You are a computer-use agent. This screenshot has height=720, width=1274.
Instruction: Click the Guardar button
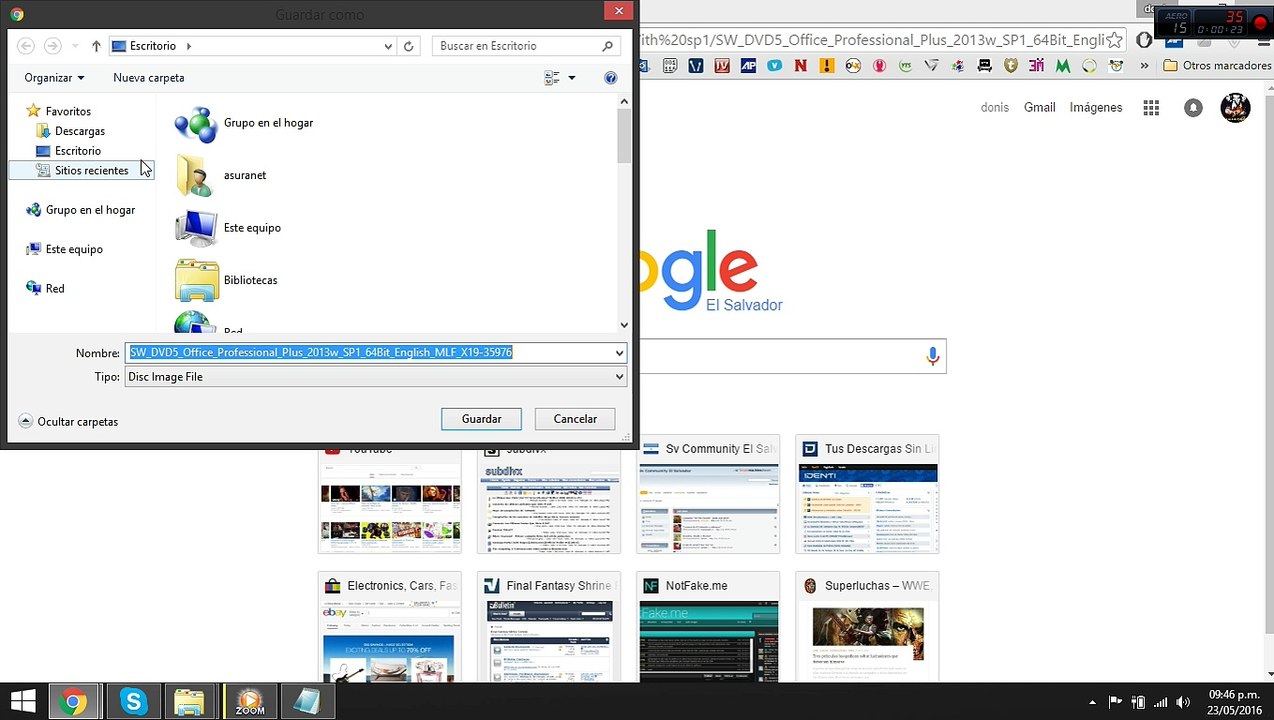click(481, 419)
